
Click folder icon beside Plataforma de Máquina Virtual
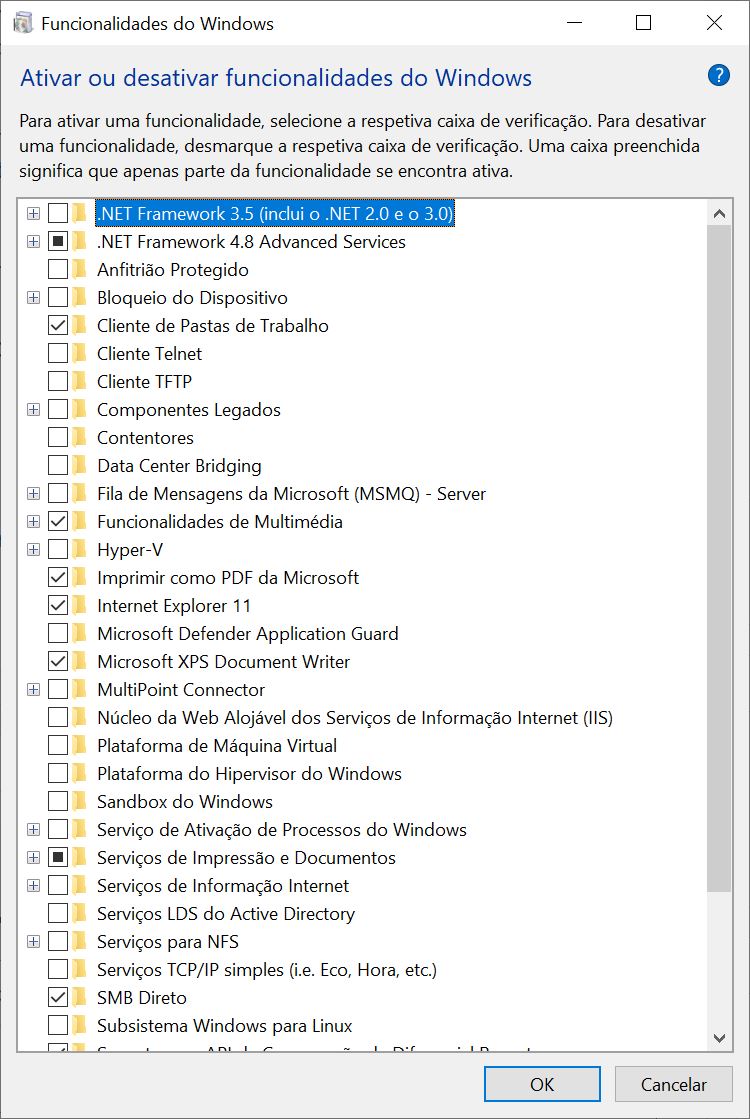[78, 746]
